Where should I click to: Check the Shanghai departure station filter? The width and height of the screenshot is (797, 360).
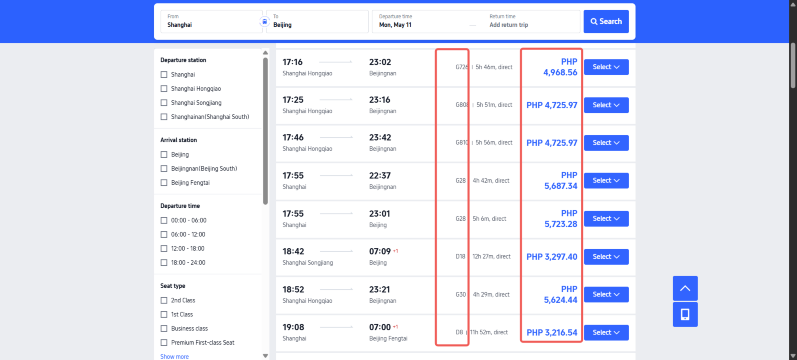click(x=164, y=75)
